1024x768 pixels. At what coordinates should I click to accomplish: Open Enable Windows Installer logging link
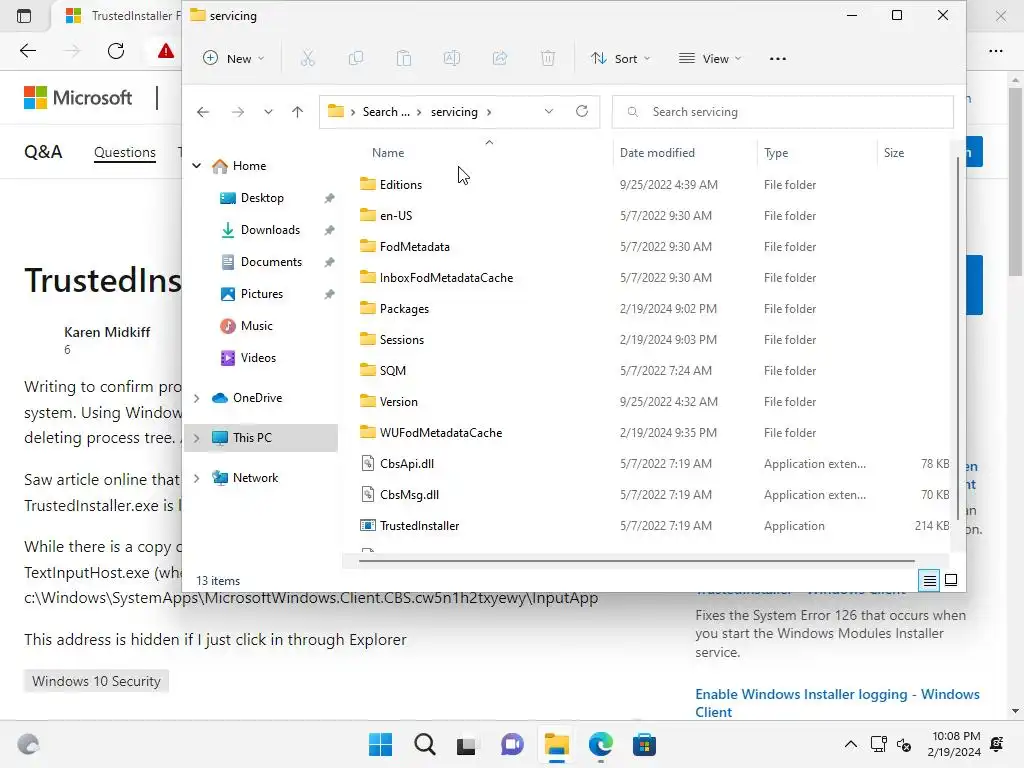click(x=837, y=703)
